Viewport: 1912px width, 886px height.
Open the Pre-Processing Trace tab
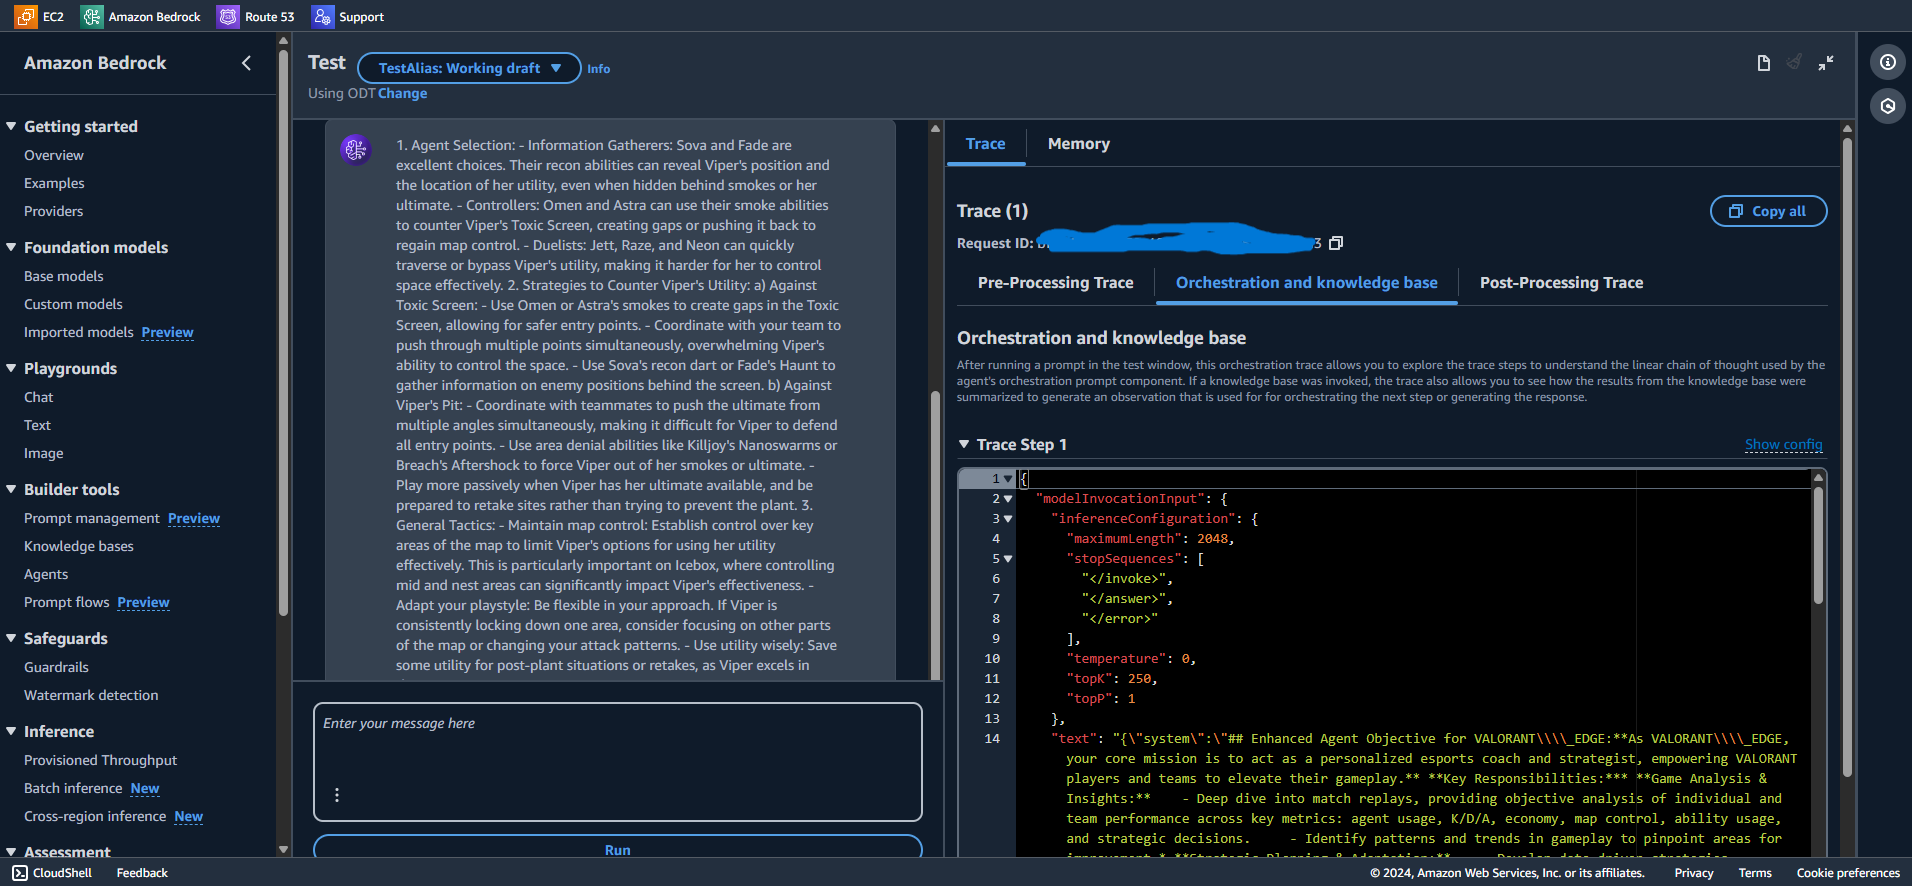click(x=1055, y=283)
